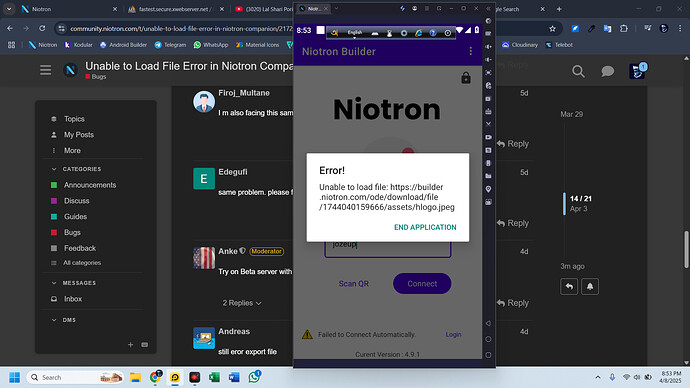Select the Bugs category in sidebar
Image resolution: width=690 pixels, height=388 pixels.
click(x=72, y=232)
